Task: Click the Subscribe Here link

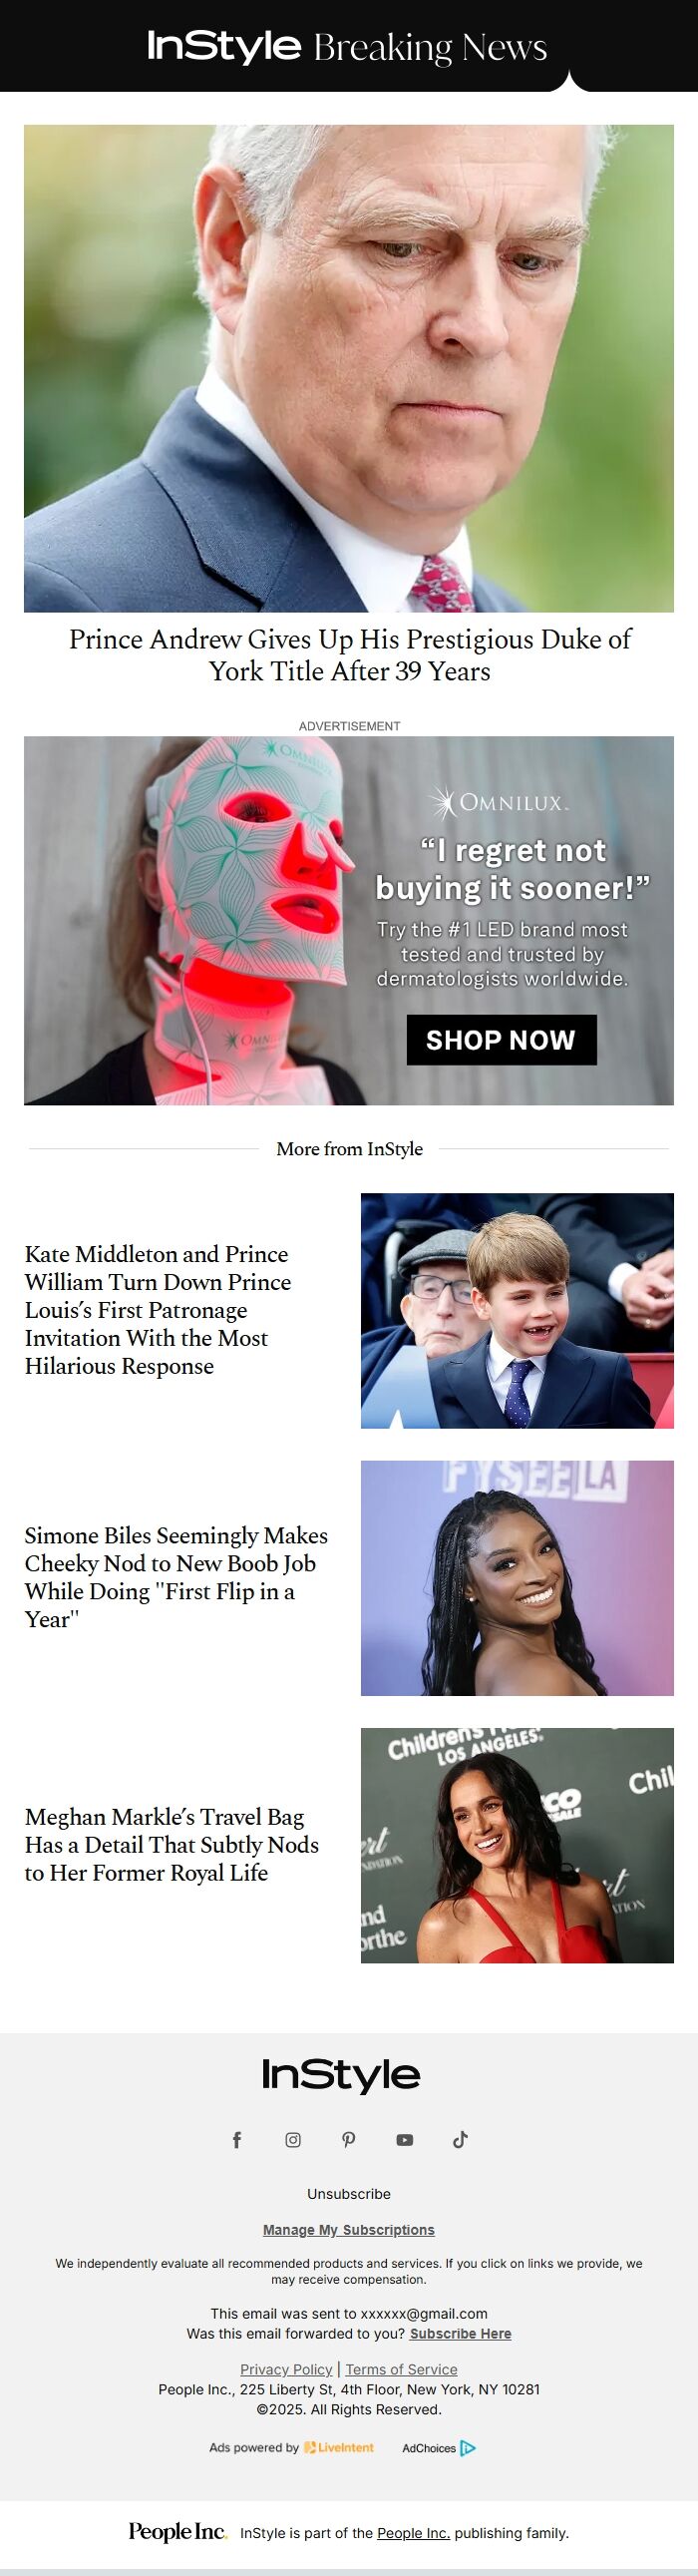Action: click(x=461, y=2334)
